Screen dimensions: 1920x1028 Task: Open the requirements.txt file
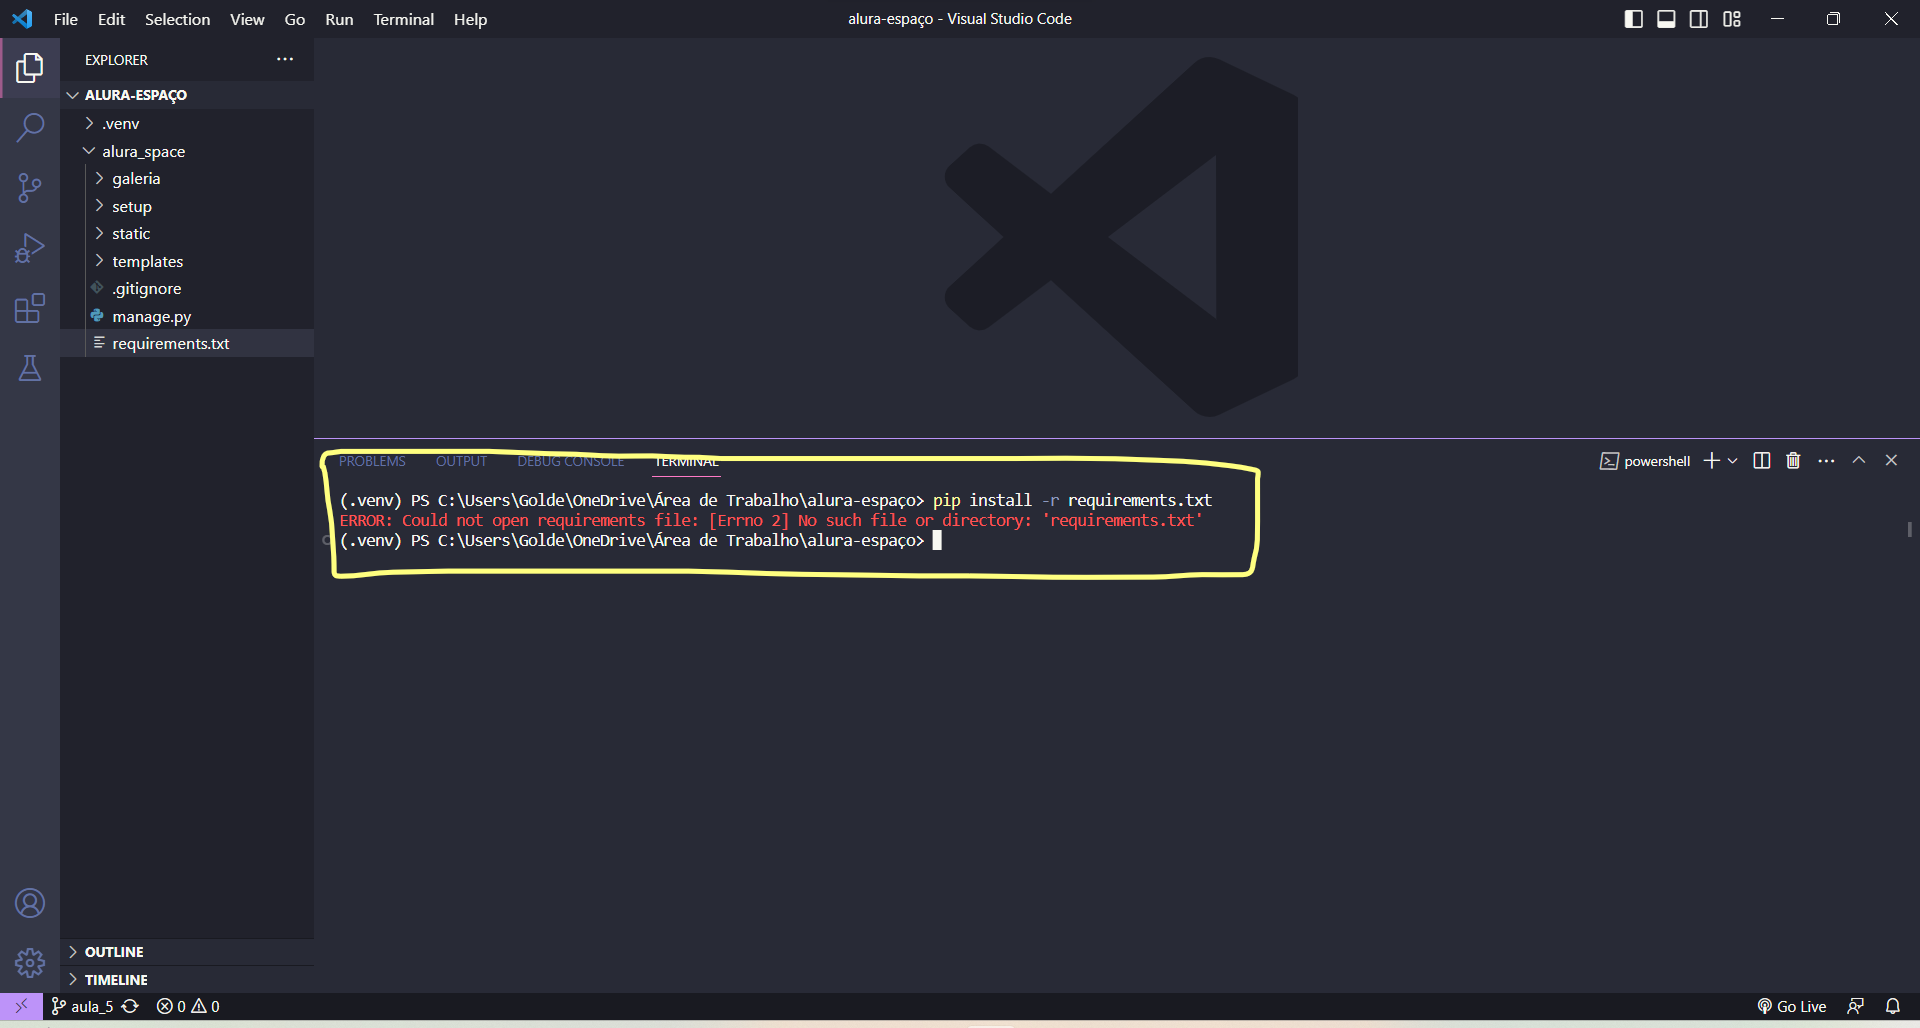187,343
